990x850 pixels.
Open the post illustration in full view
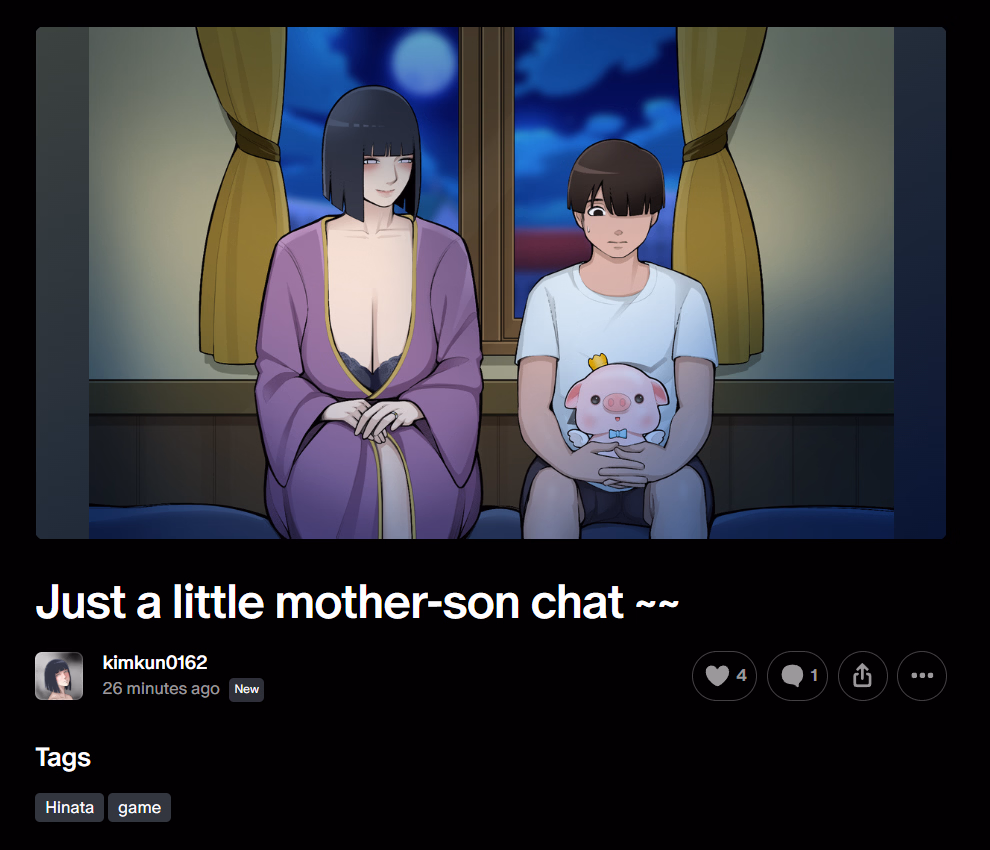[491, 283]
